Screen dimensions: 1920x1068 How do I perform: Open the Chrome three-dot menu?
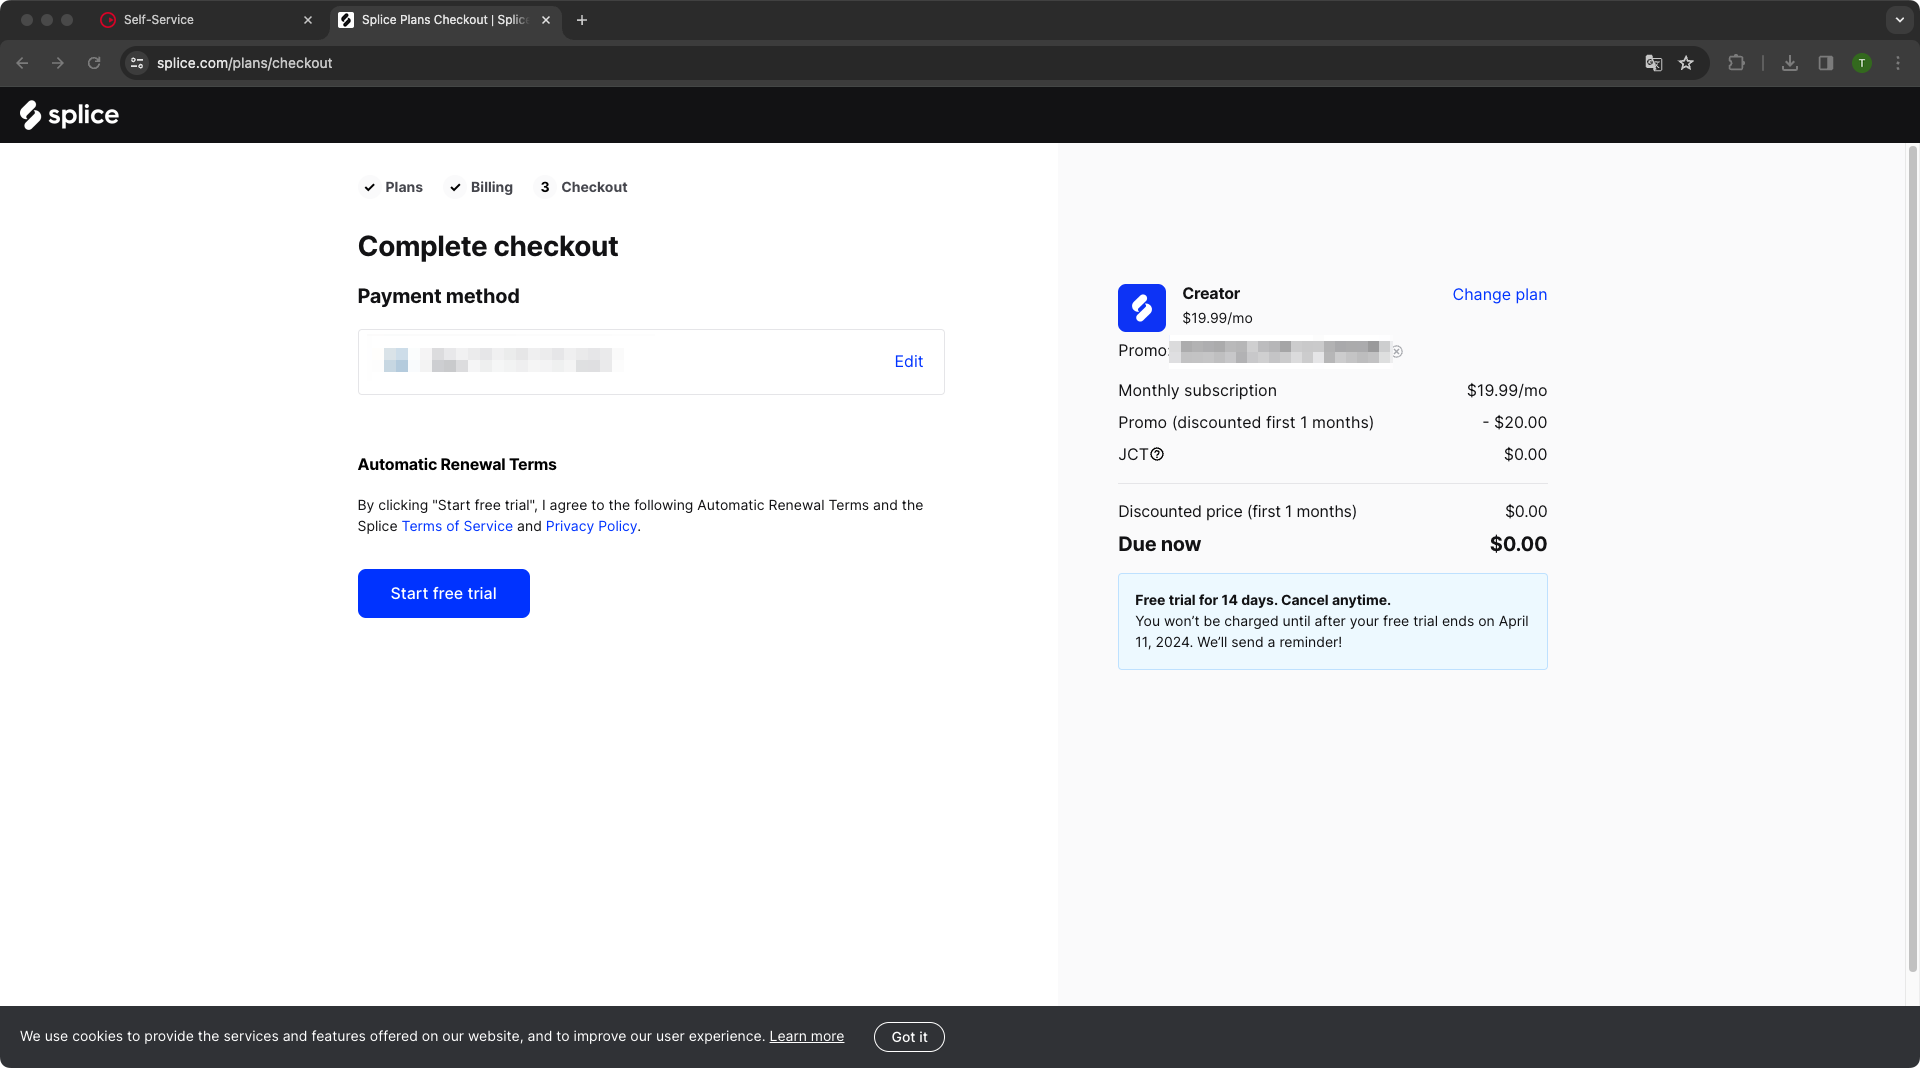click(x=1898, y=63)
